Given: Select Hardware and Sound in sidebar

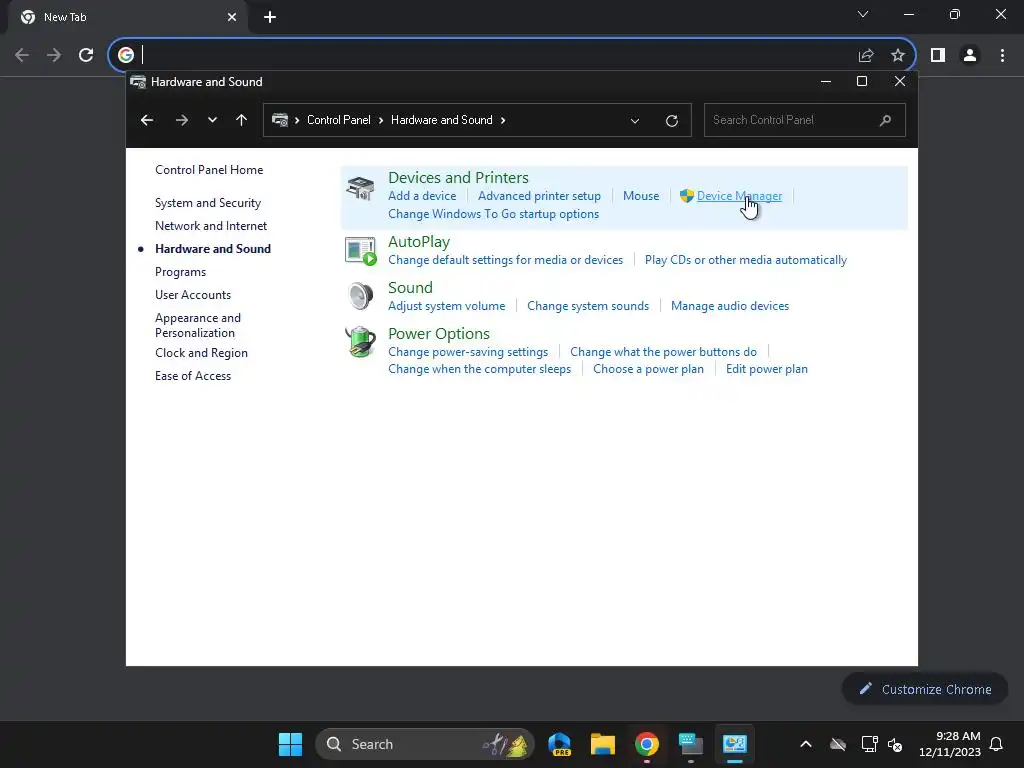Looking at the screenshot, I should (213, 249).
